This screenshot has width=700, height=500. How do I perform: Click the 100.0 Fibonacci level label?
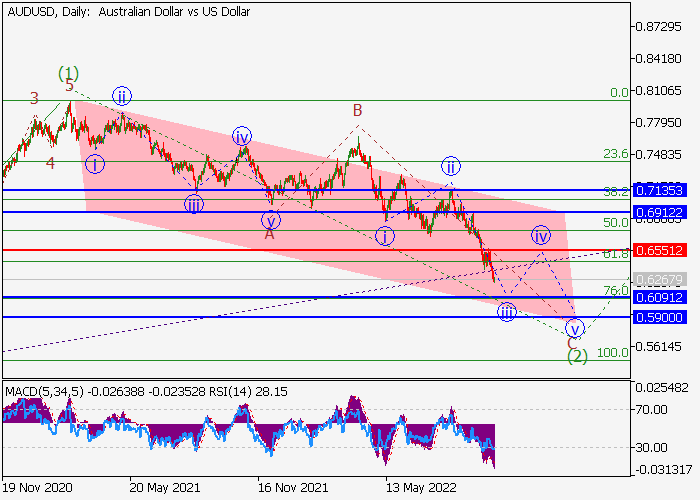click(612, 353)
